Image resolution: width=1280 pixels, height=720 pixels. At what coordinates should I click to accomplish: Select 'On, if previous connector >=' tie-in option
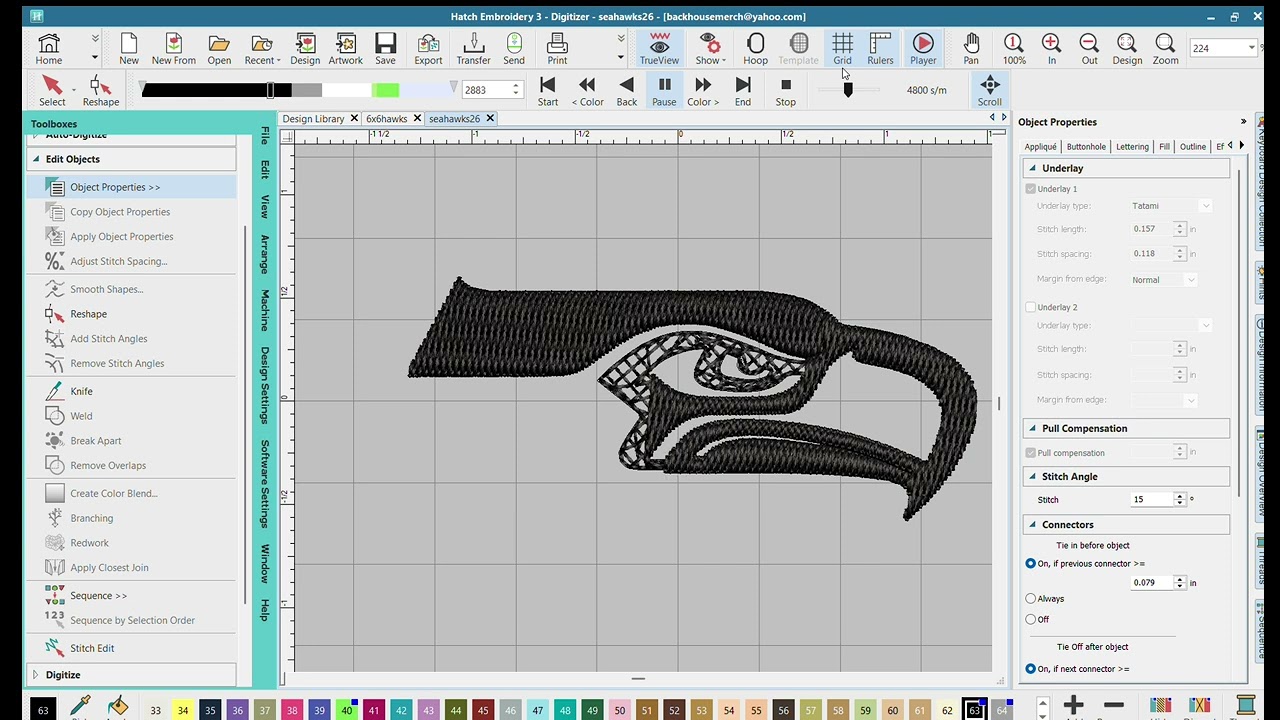point(1031,563)
